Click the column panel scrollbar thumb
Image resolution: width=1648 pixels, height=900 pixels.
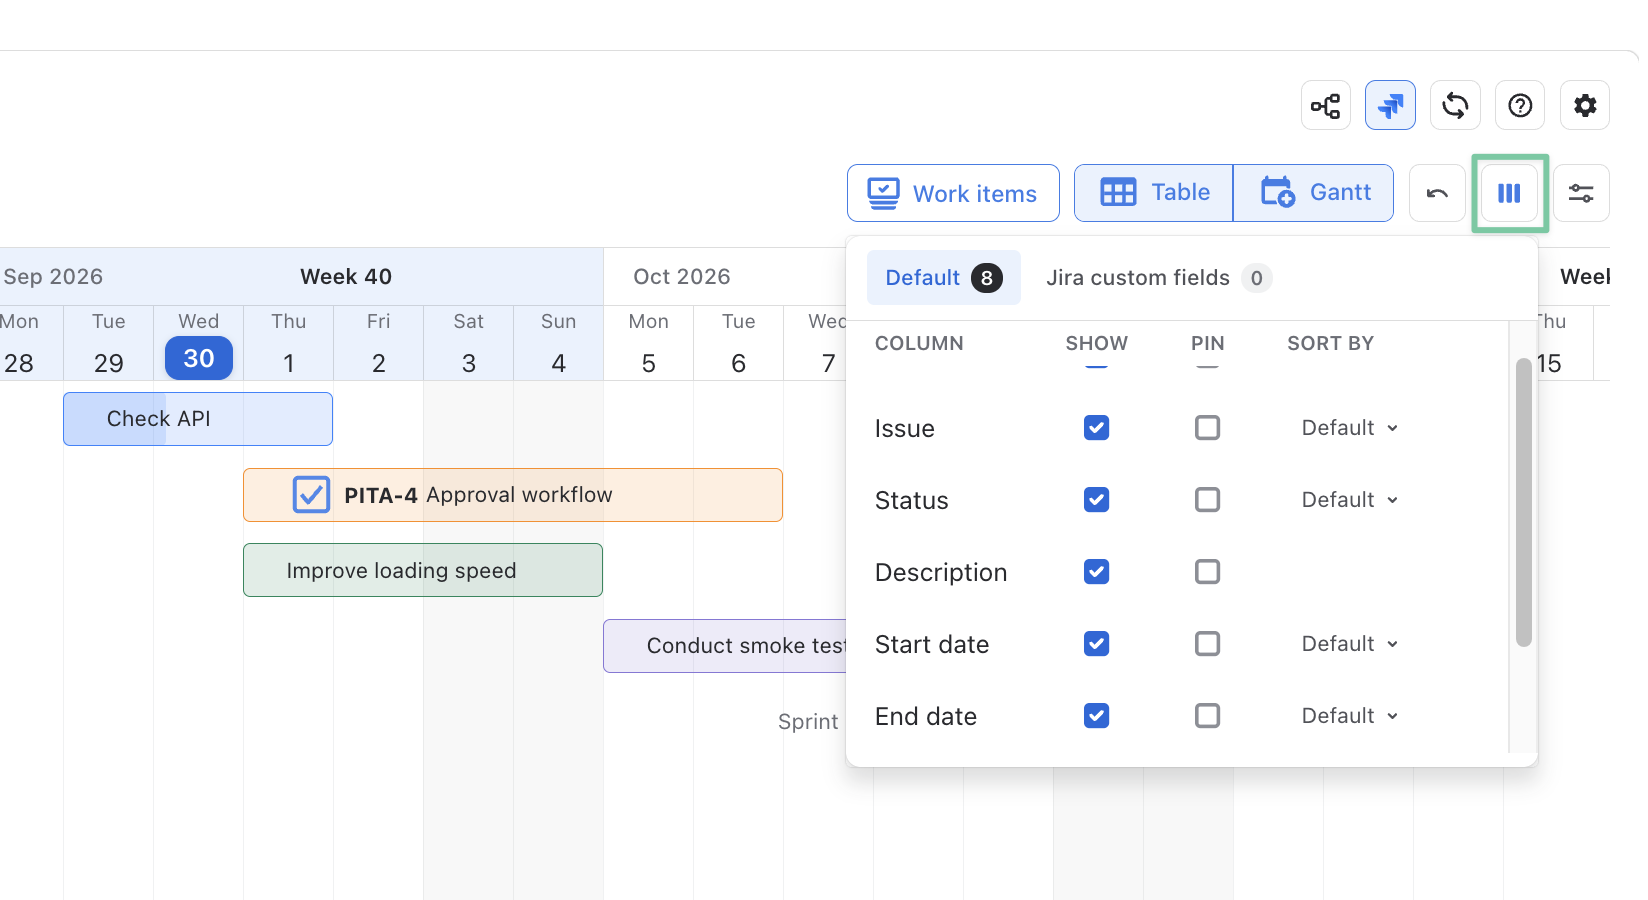pyautogui.click(x=1524, y=503)
